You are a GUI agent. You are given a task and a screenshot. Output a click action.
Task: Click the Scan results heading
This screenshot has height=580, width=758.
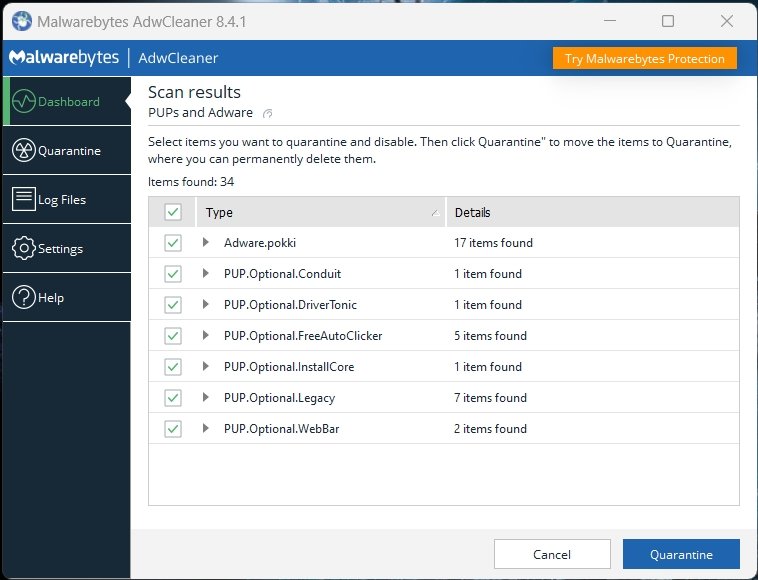click(194, 92)
